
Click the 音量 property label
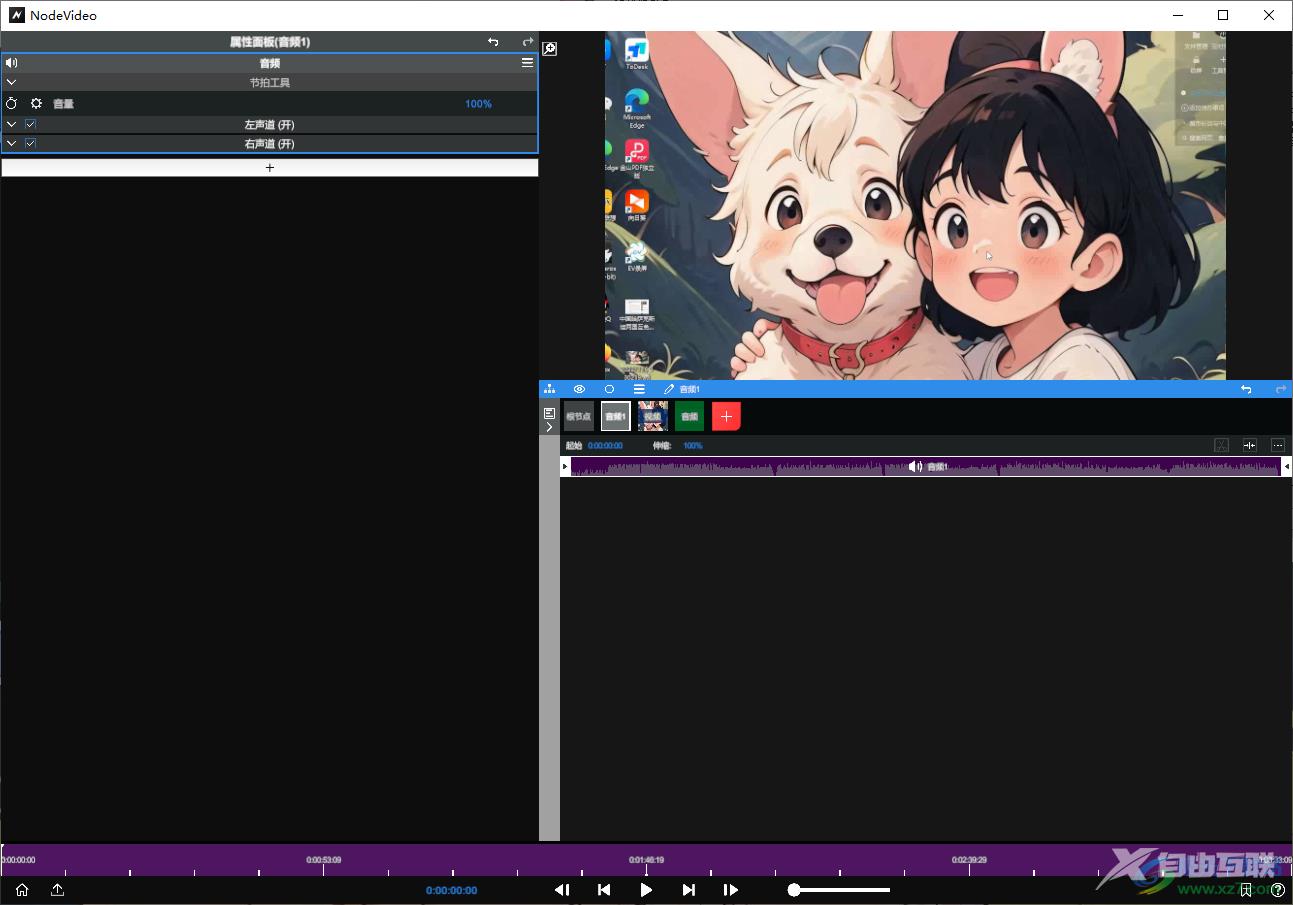[63, 104]
